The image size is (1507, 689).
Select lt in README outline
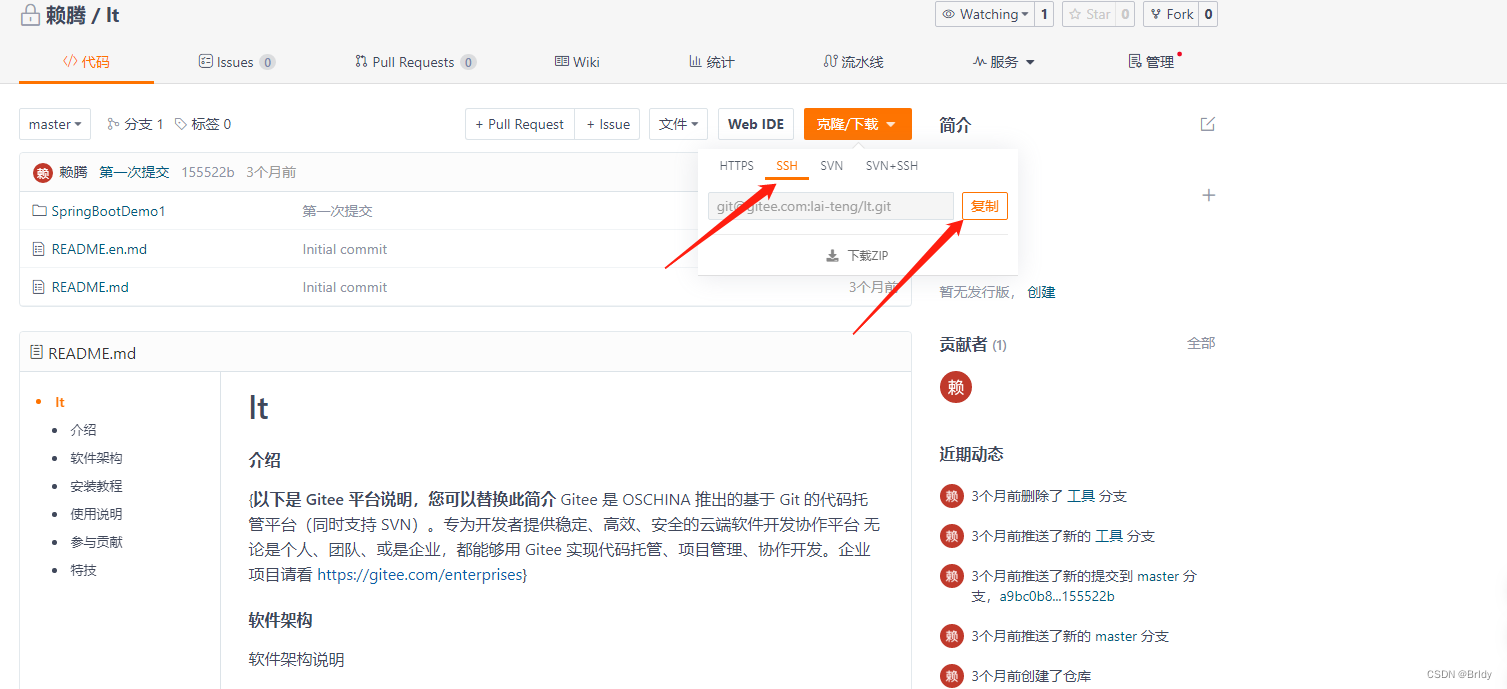tap(60, 402)
